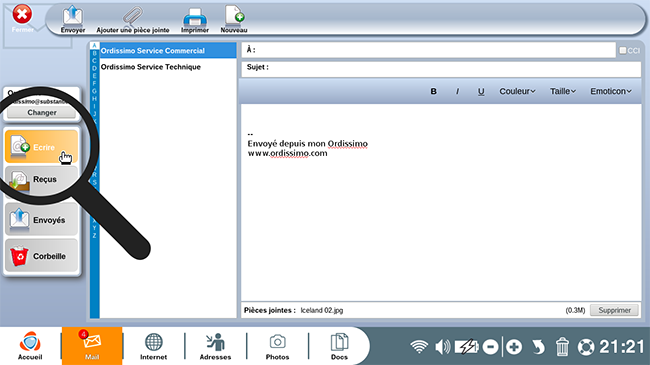Open the Emoticon dropdown
Screen dimensions: 650x365
click(x=611, y=91)
